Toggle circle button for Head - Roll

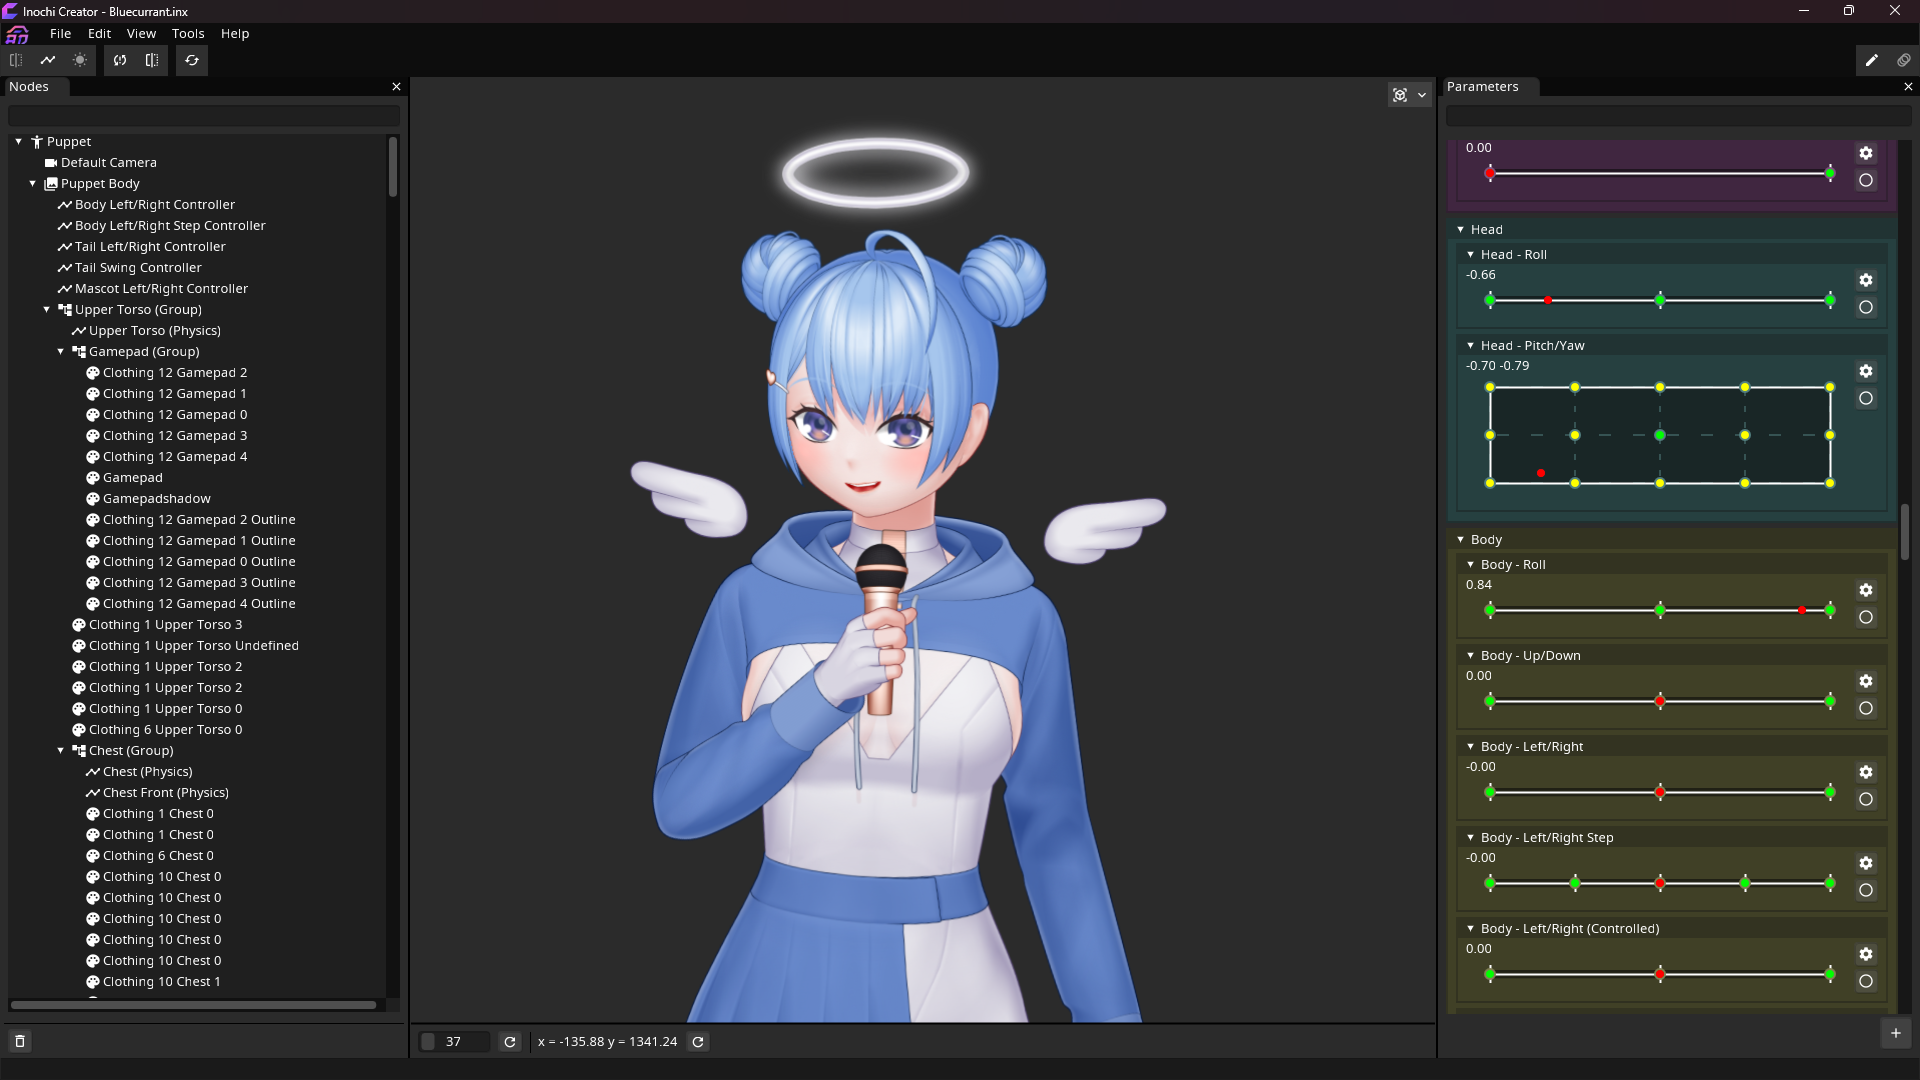(1866, 307)
